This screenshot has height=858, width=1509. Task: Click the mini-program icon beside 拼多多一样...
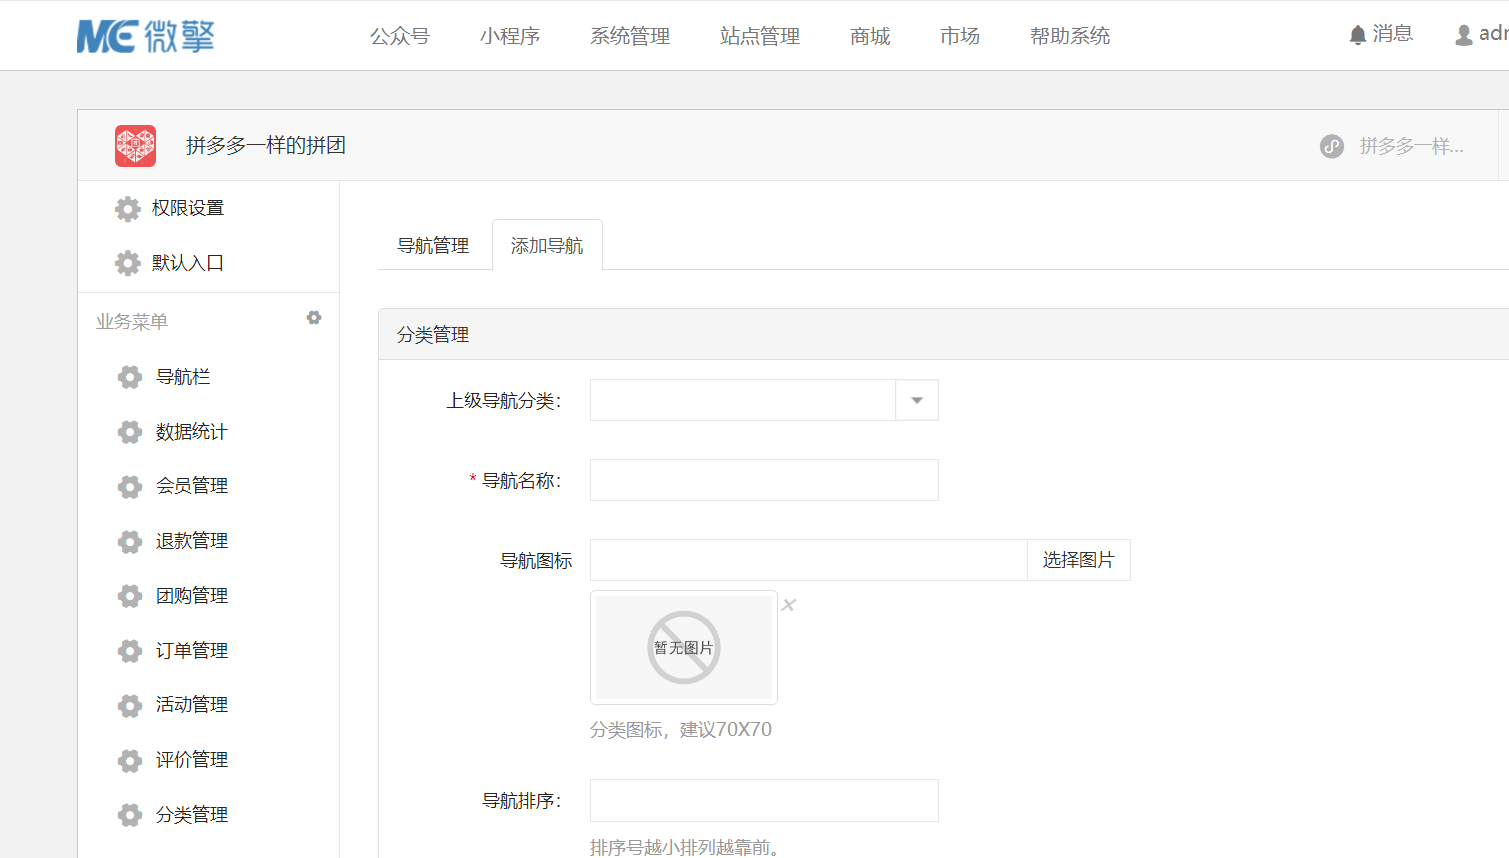coord(1332,146)
